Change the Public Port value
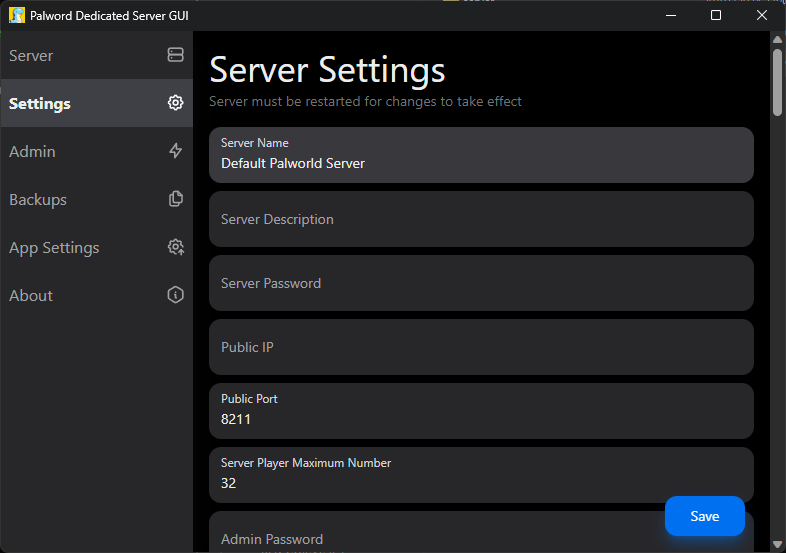786x553 pixels. pyautogui.click(x=480, y=419)
